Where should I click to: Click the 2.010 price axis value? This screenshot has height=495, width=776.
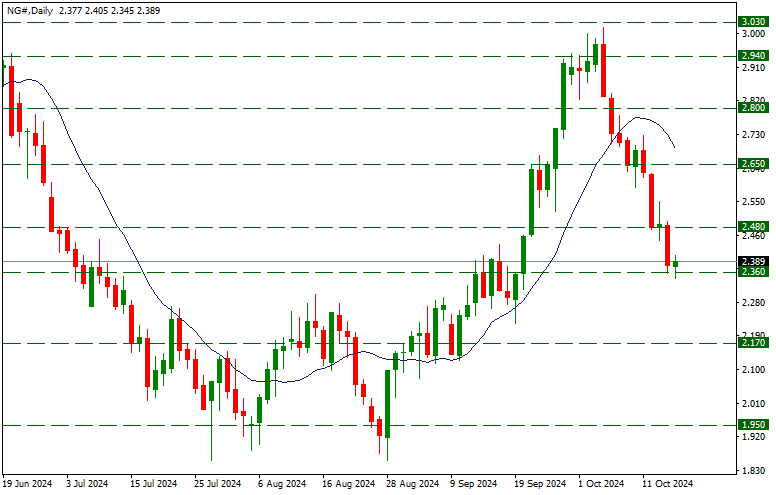(753, 403)
